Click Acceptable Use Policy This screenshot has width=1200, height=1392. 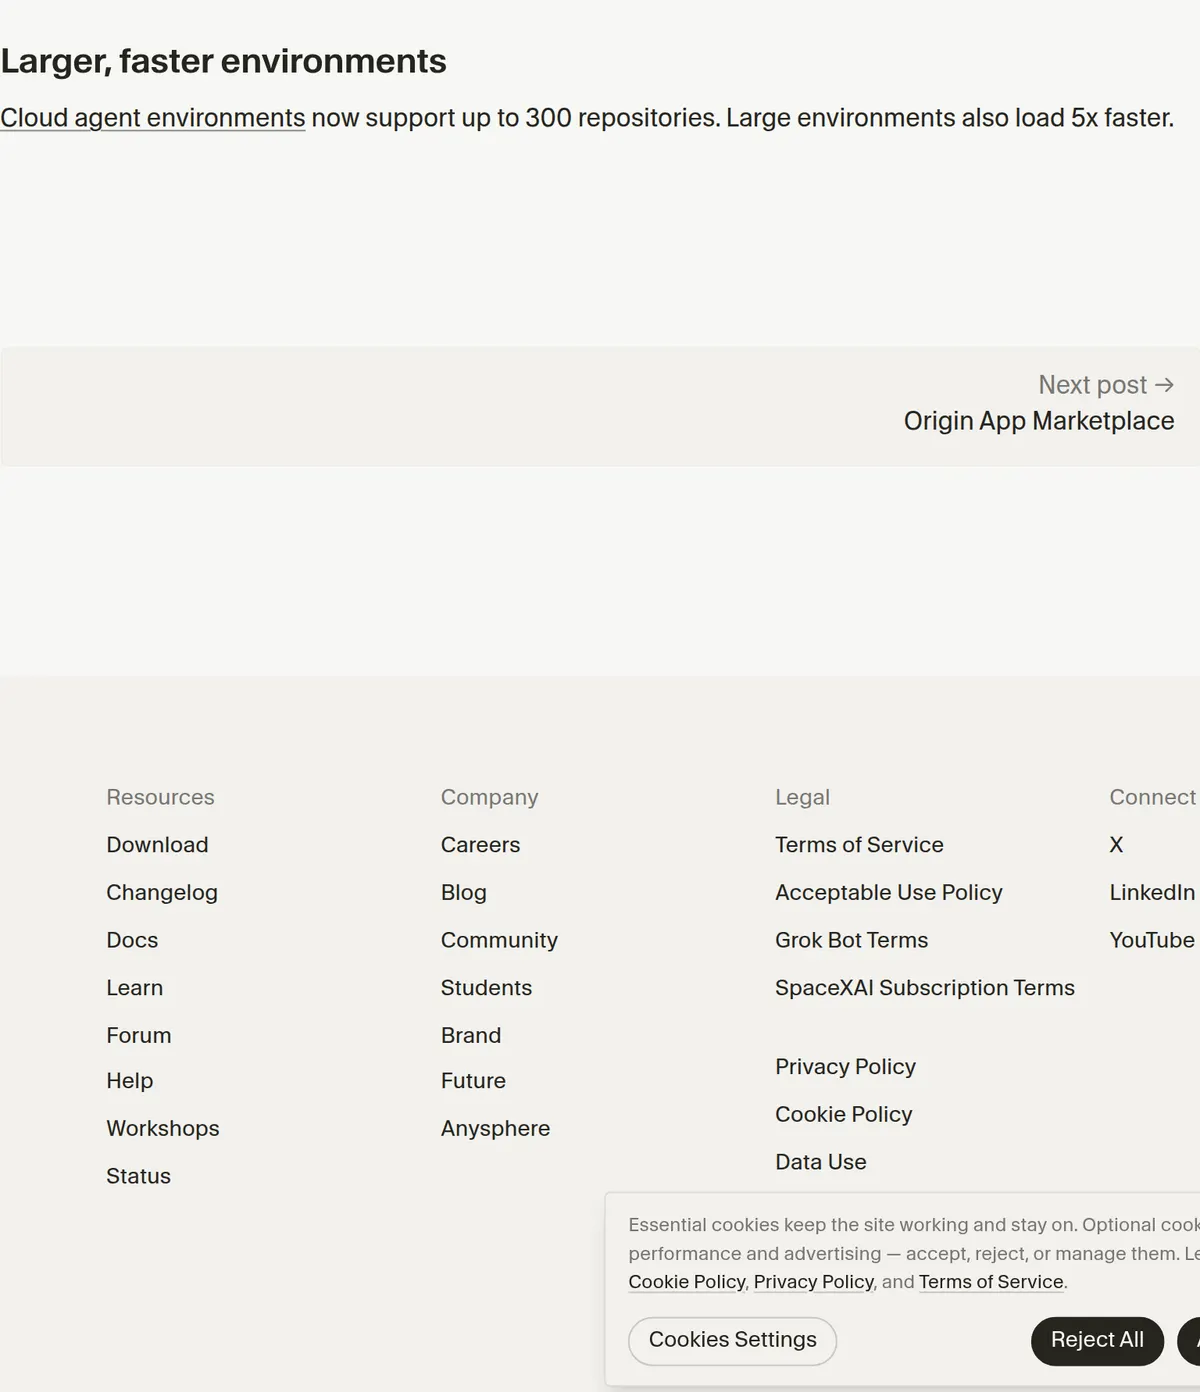888,893
